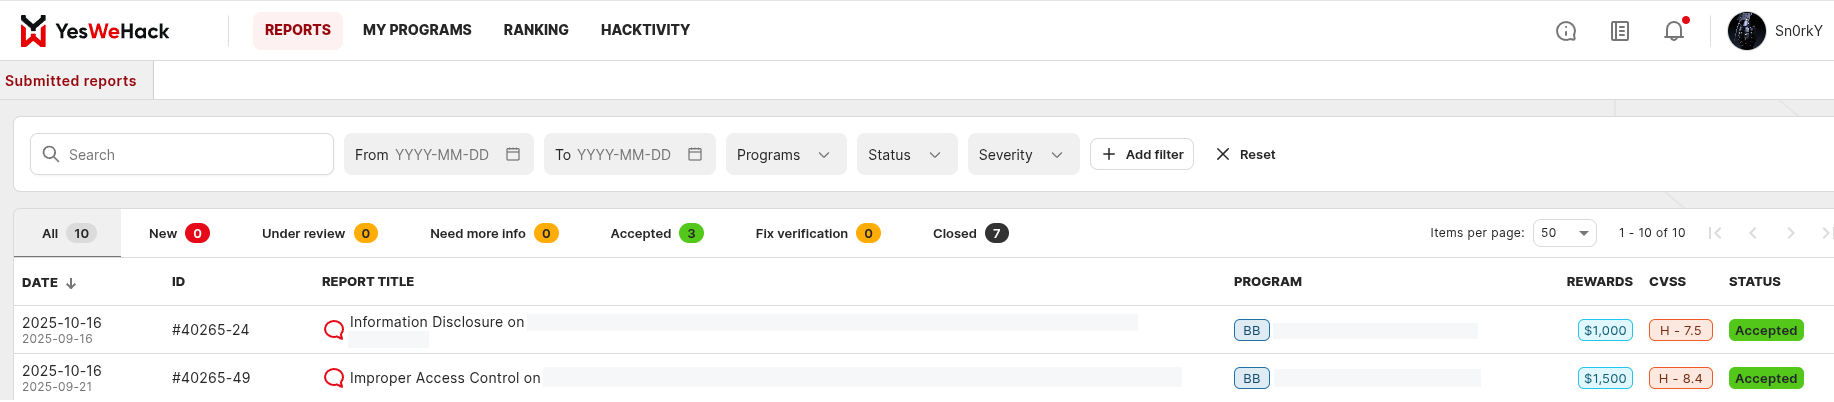Click the calendar icon in From date

513,154
